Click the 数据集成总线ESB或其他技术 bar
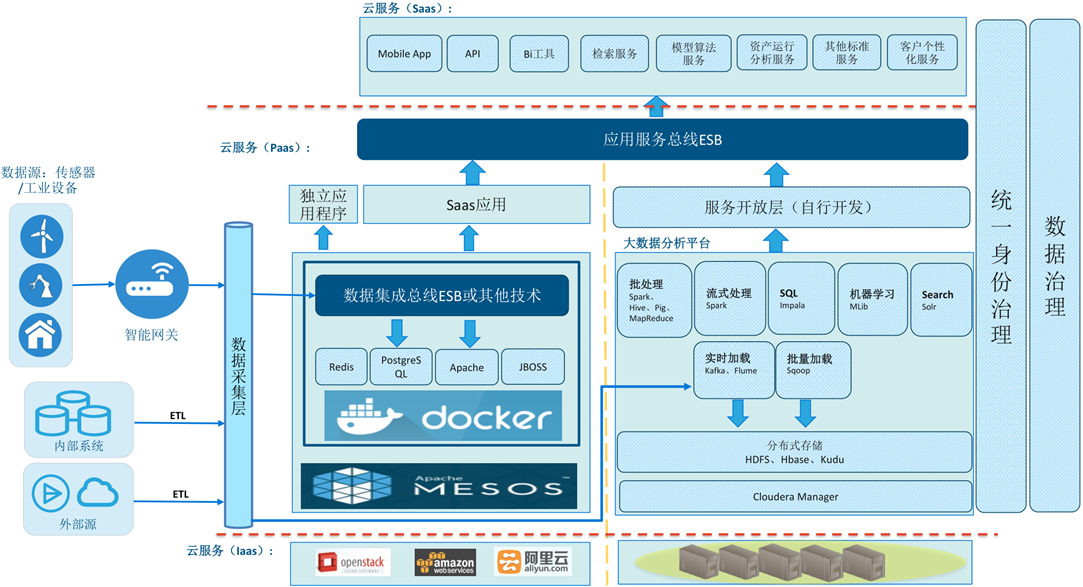1083x587 pixels. click(442, 296)
